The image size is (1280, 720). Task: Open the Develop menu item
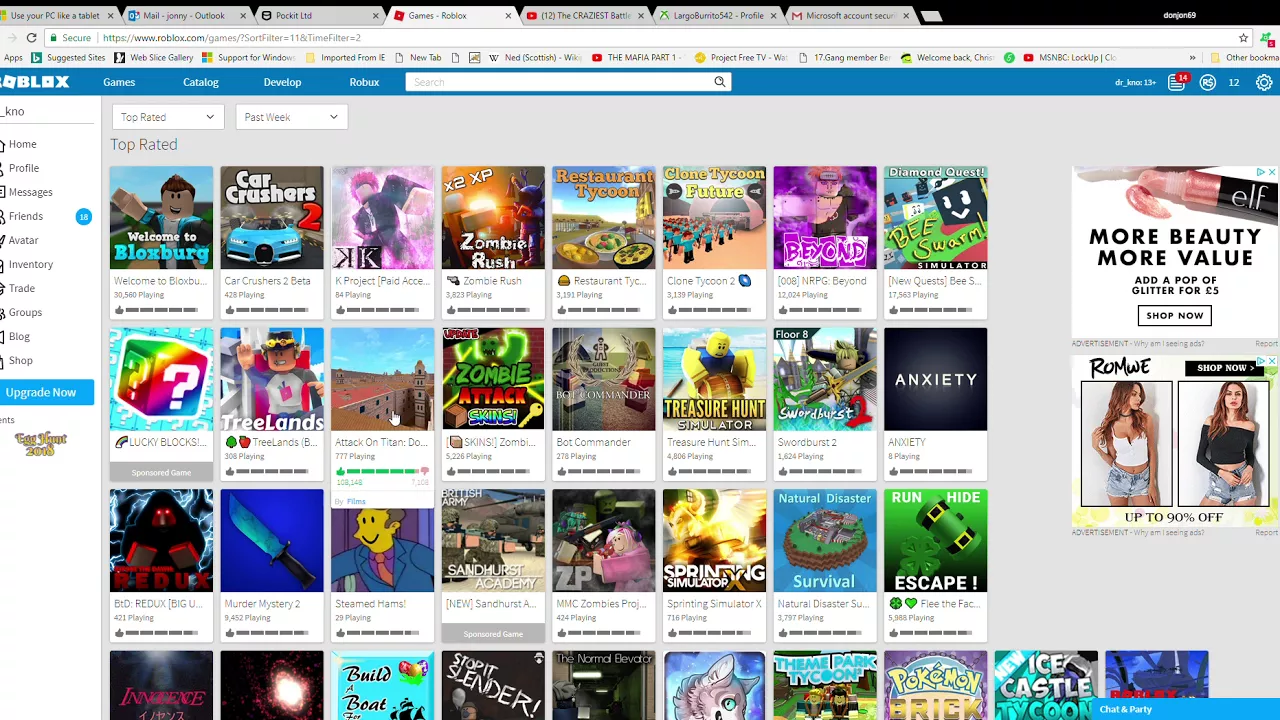click(x=282, y=82)
